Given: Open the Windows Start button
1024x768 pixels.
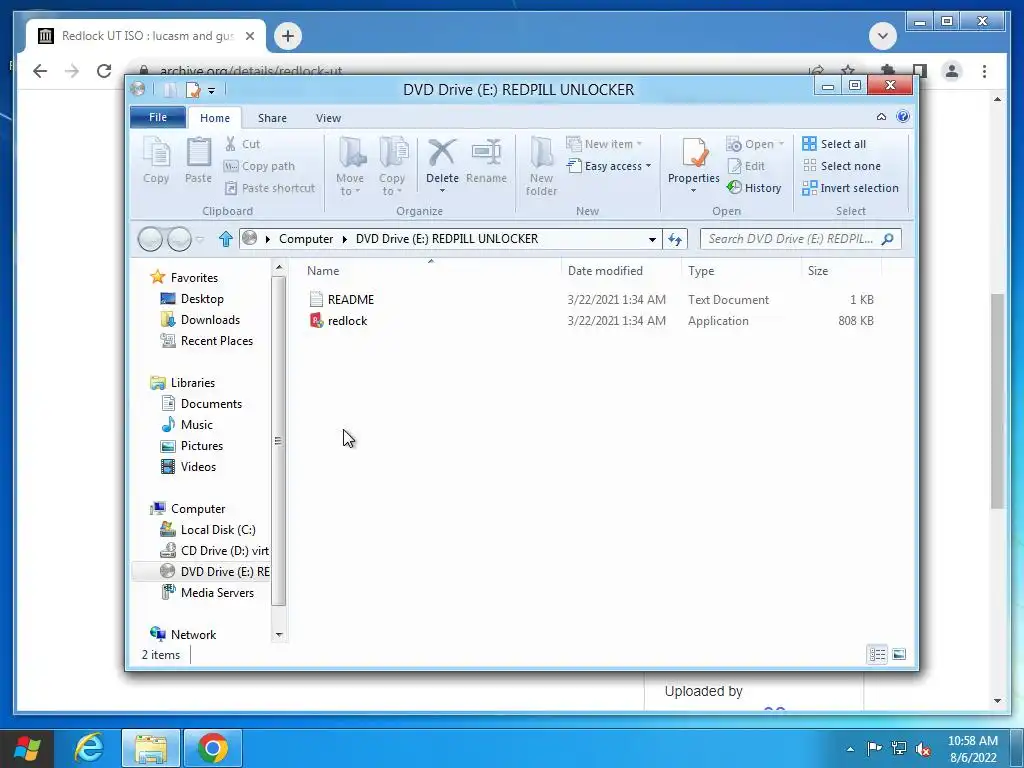Looking at the screenshot, I should click(x=26, y=748).
